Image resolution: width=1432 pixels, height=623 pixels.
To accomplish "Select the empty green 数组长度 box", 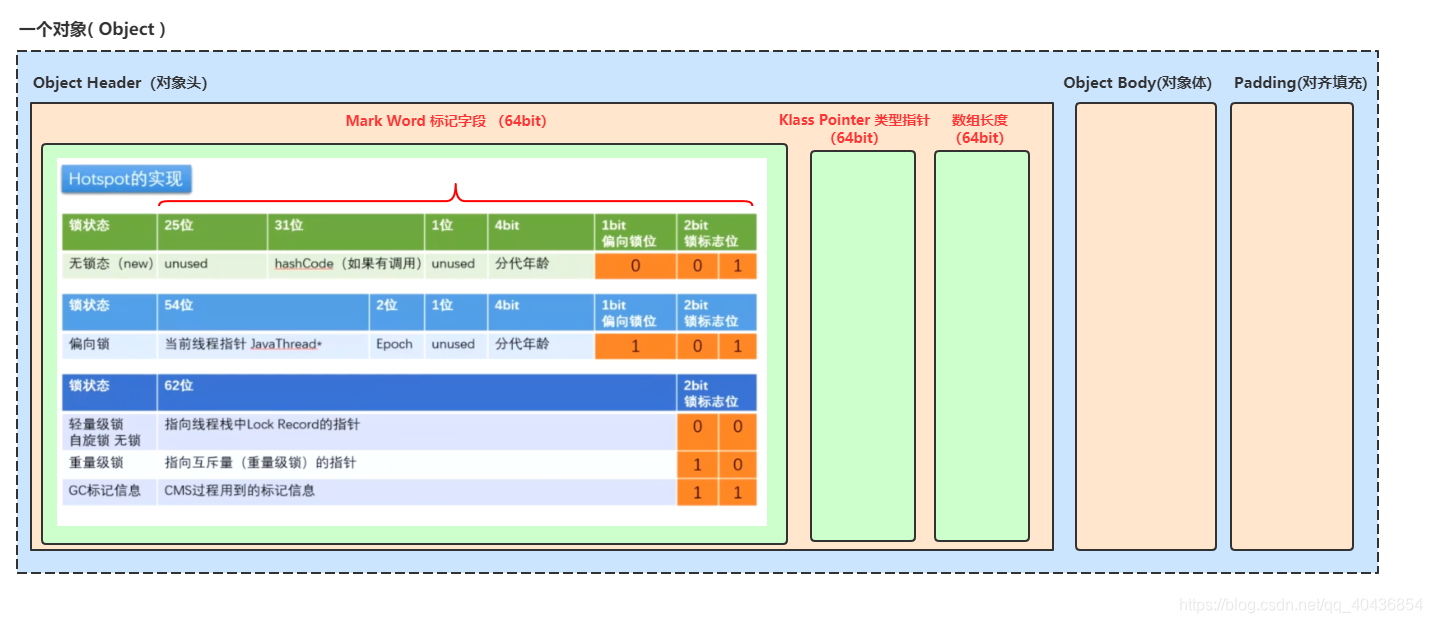I will pyautogui.click(x=981, y=345).
